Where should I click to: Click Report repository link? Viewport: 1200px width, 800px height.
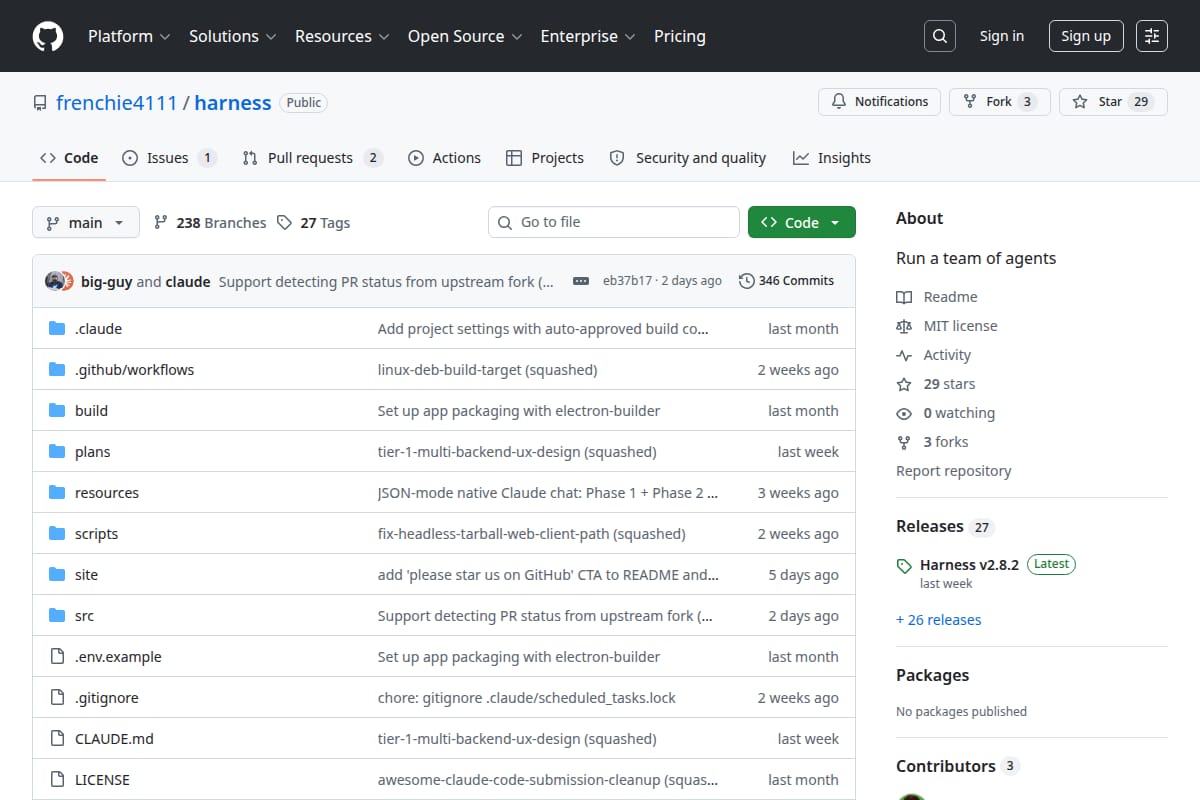953,471
